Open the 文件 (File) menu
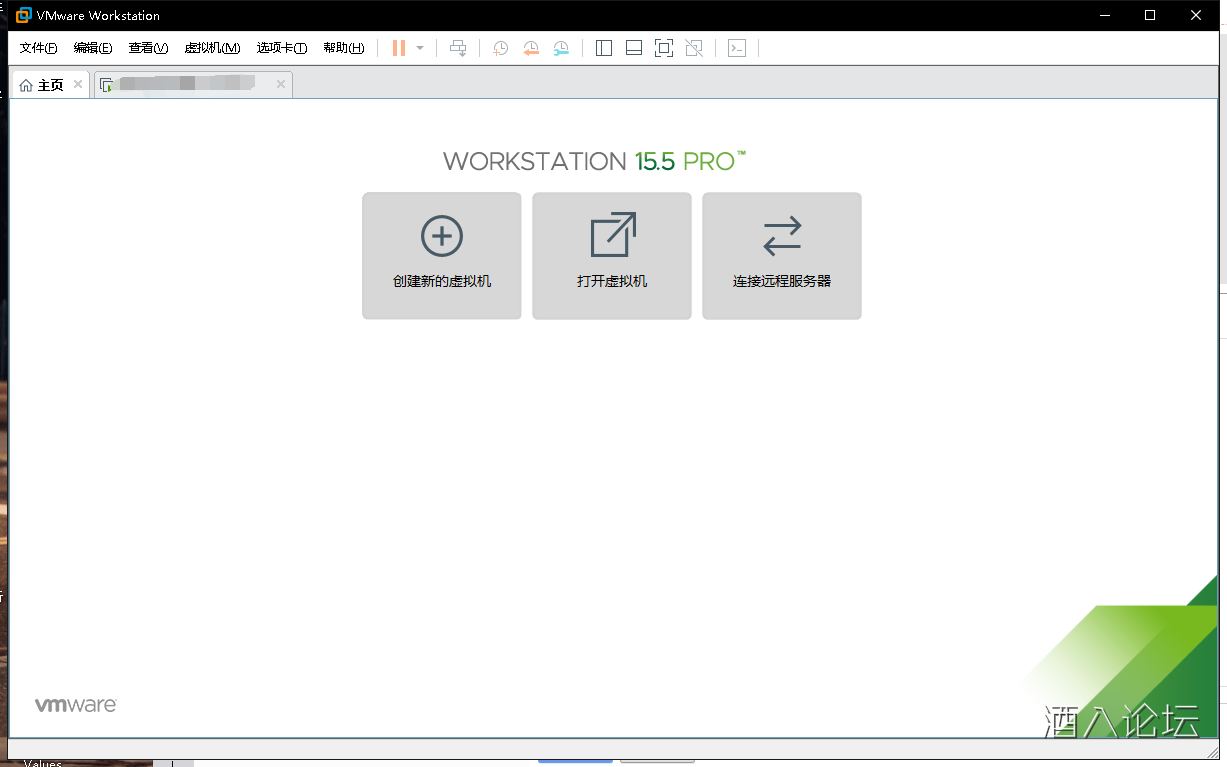Screen dimensions: 1227x767 [38, 48]
